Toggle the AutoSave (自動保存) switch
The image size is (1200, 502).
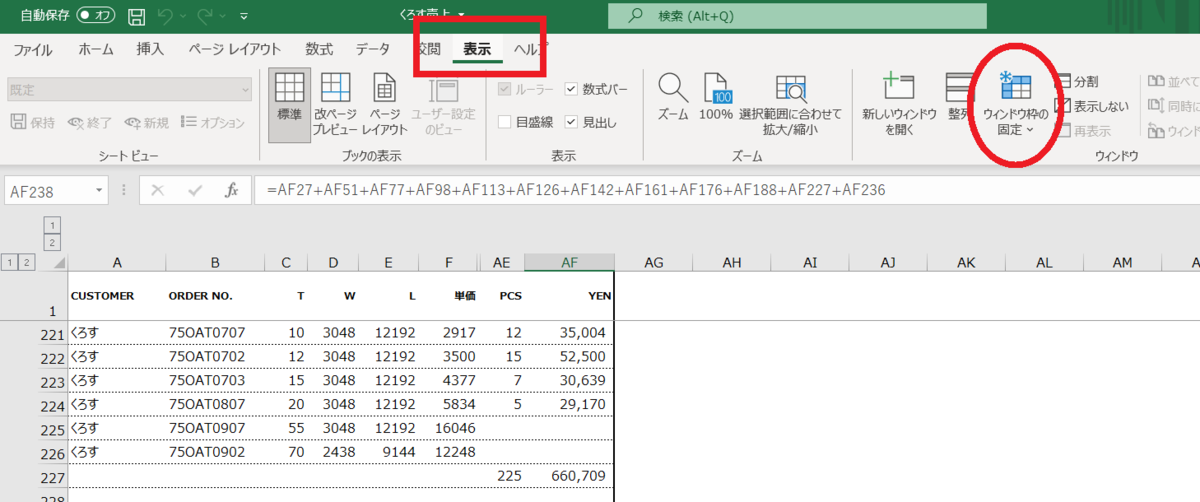pyautogui.click(x=97, y=15)
